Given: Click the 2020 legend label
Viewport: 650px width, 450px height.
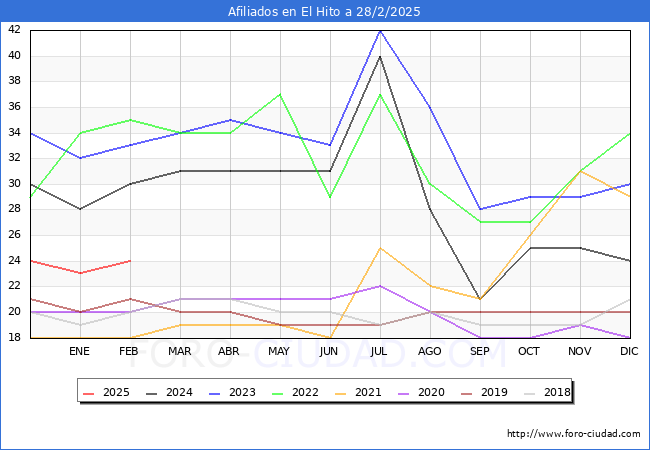Looking at the screenshot, I should [x=431, y=392].
